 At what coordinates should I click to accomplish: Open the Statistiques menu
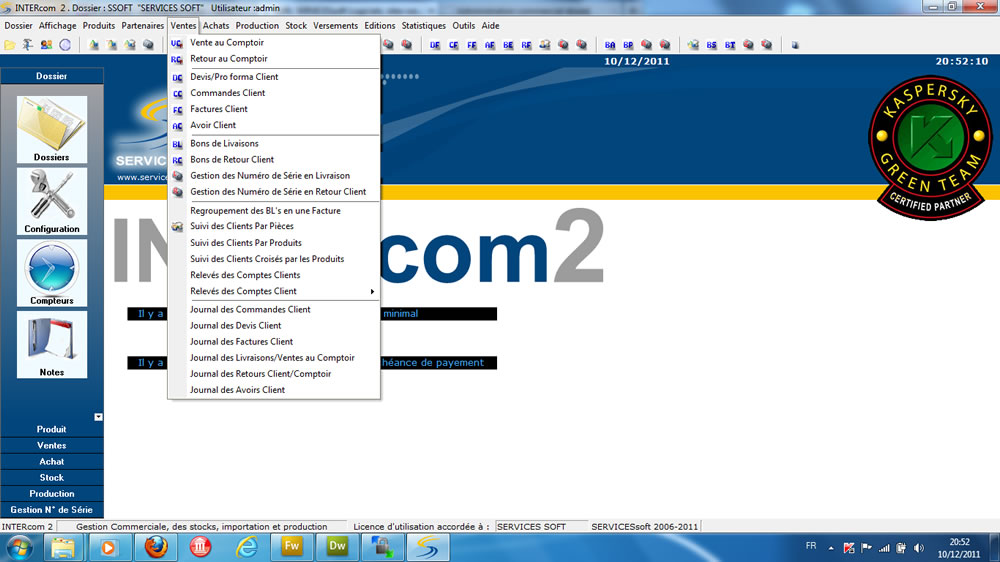(x=423, y=26)
